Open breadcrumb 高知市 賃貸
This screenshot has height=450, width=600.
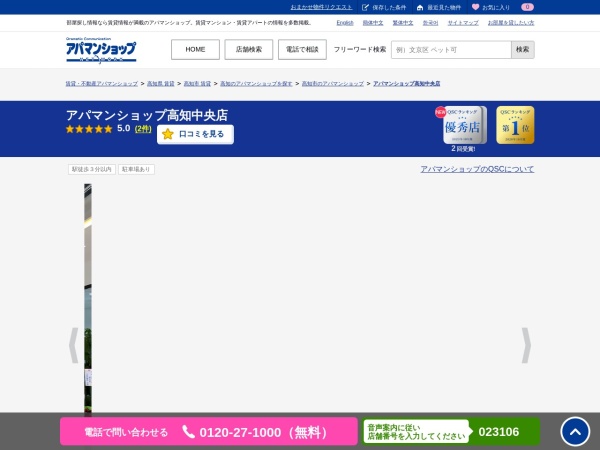coord(197,83)
